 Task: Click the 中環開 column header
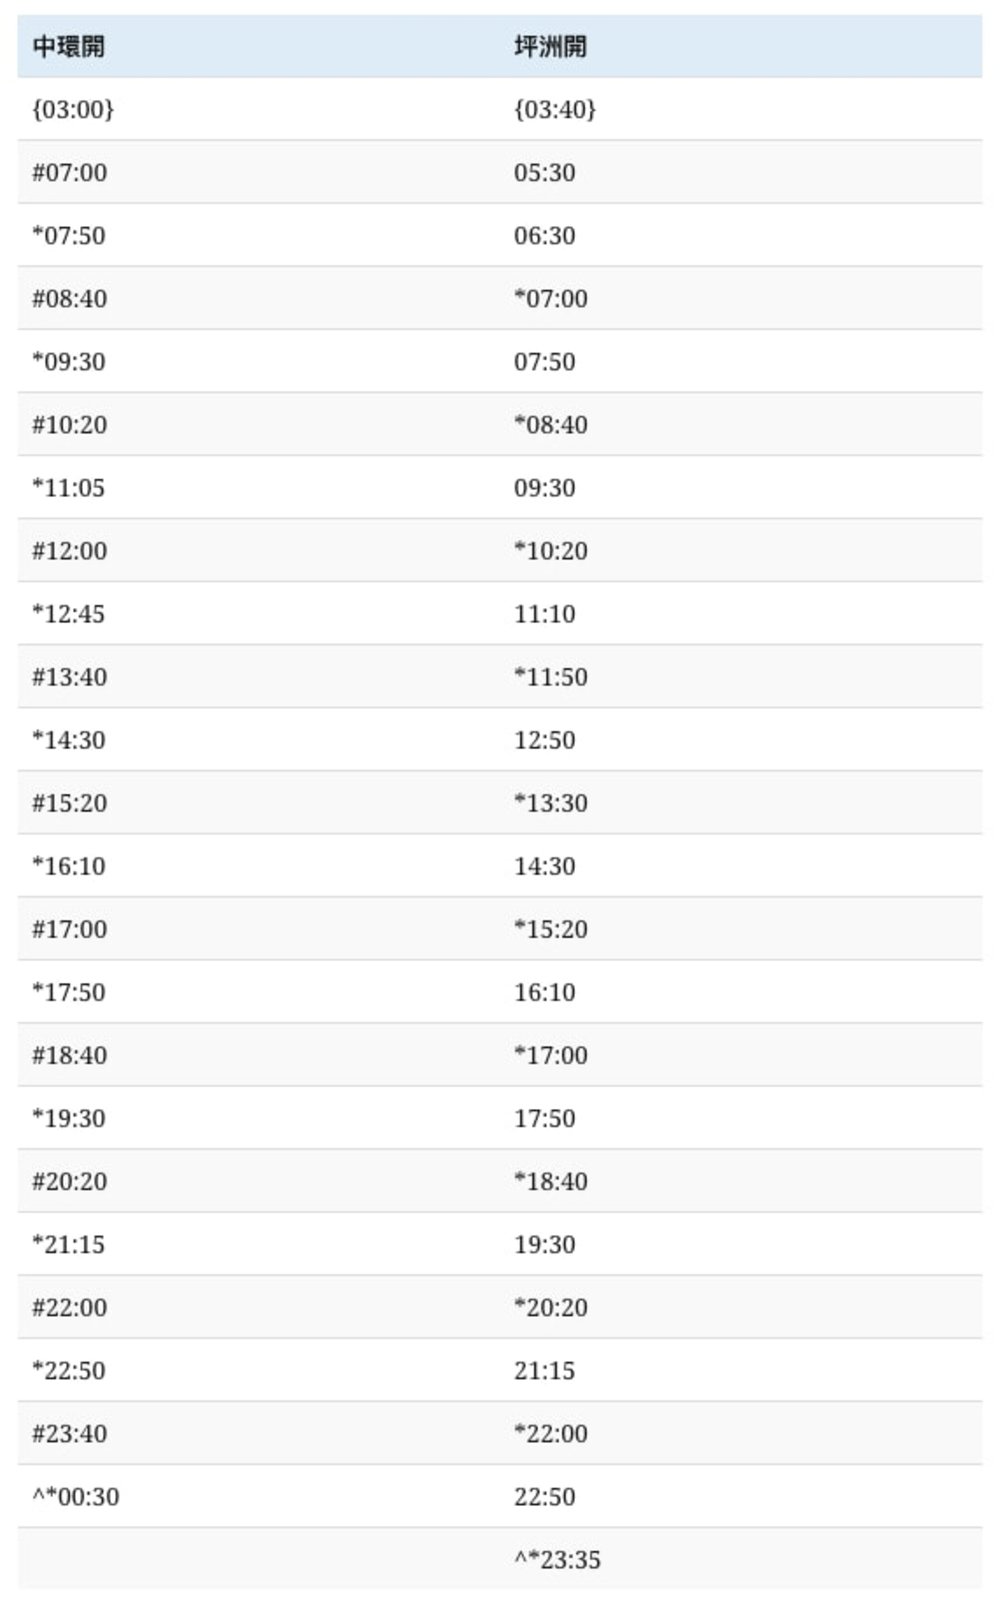click(68, 47)
